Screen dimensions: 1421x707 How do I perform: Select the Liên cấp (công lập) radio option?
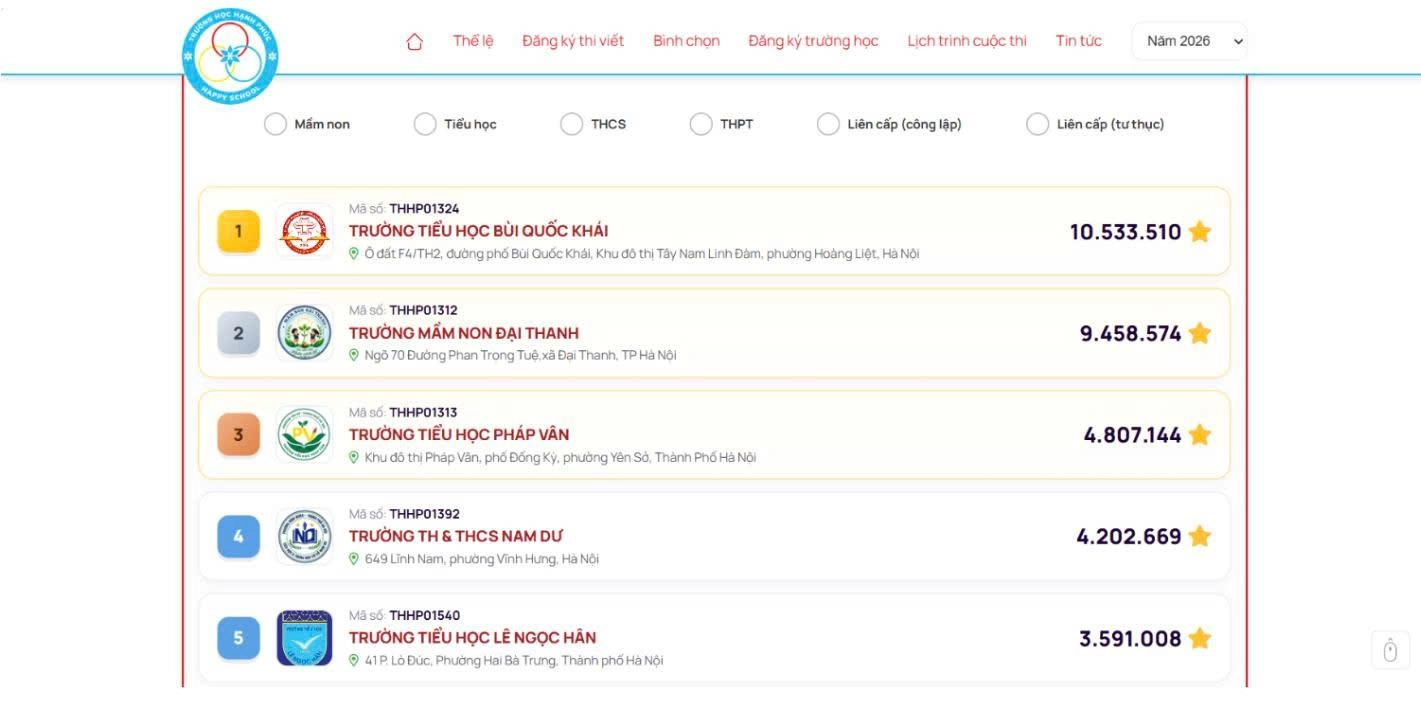pos(828,124)
